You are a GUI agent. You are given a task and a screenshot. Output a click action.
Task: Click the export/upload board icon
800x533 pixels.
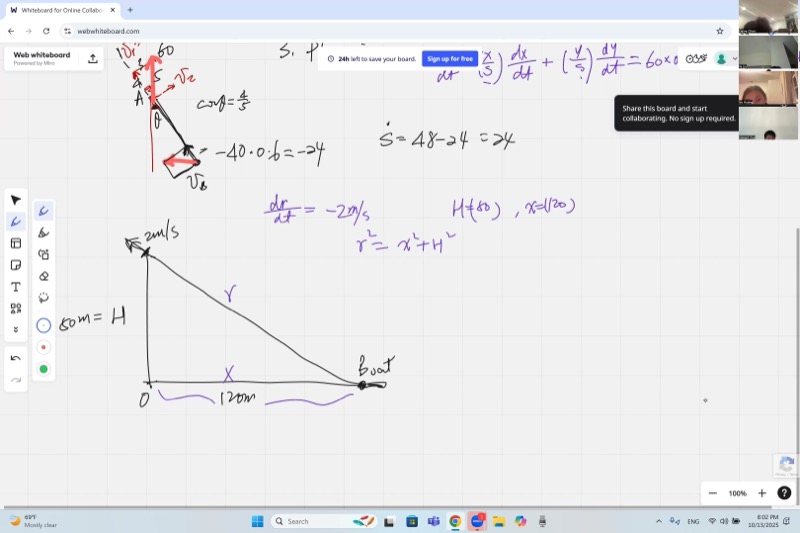point(93,58)
